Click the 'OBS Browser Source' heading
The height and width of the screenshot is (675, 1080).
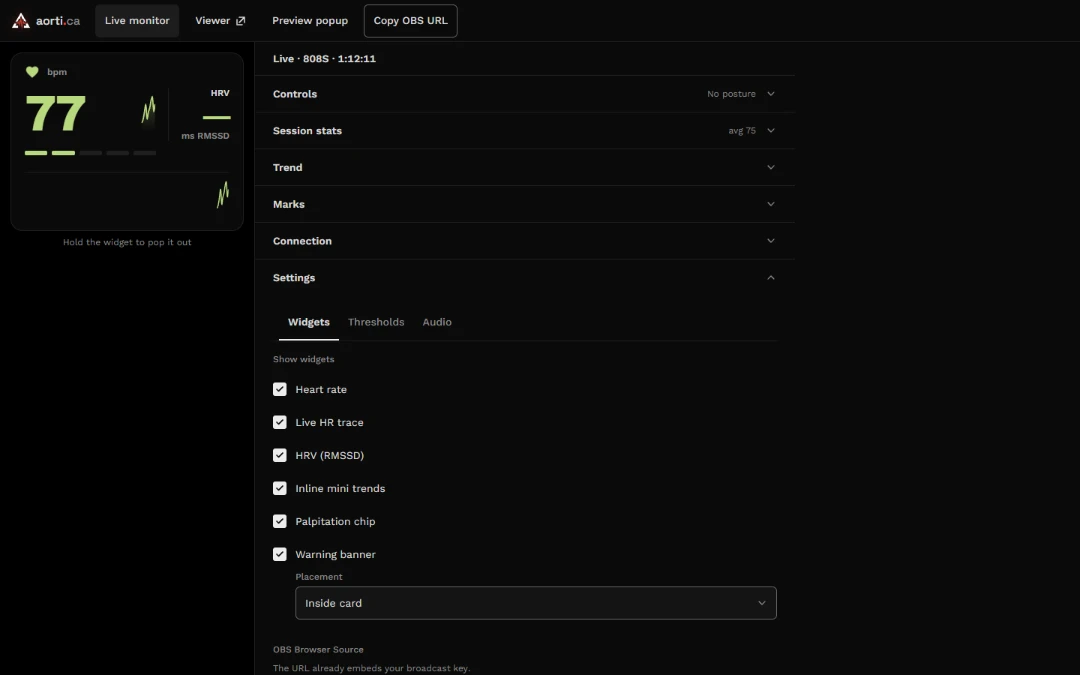pyautogui.click(x=318, y=650)
